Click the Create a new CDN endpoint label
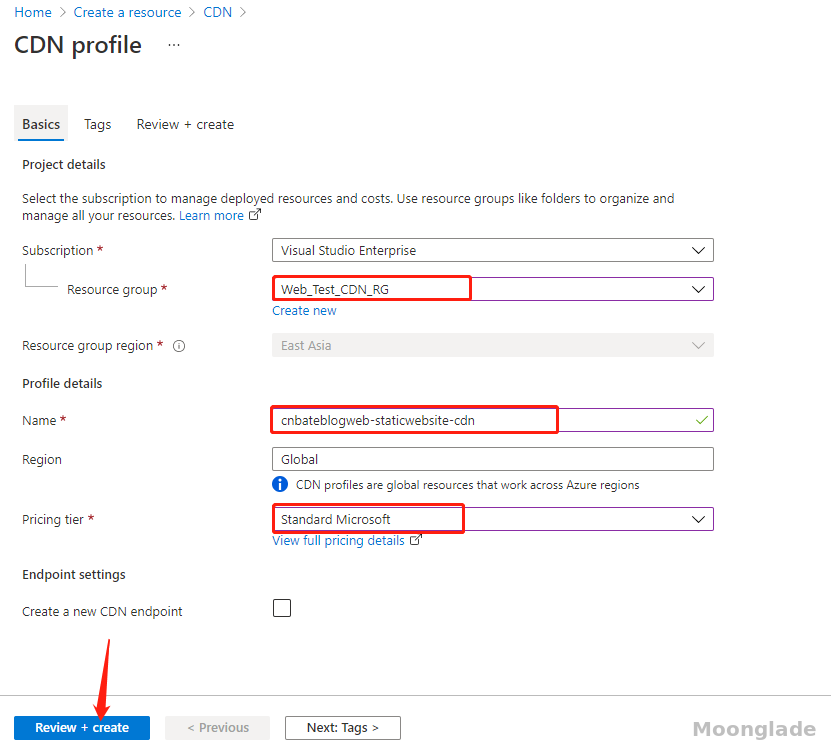This screenshot has height=755, width=831. coord(102,611)
